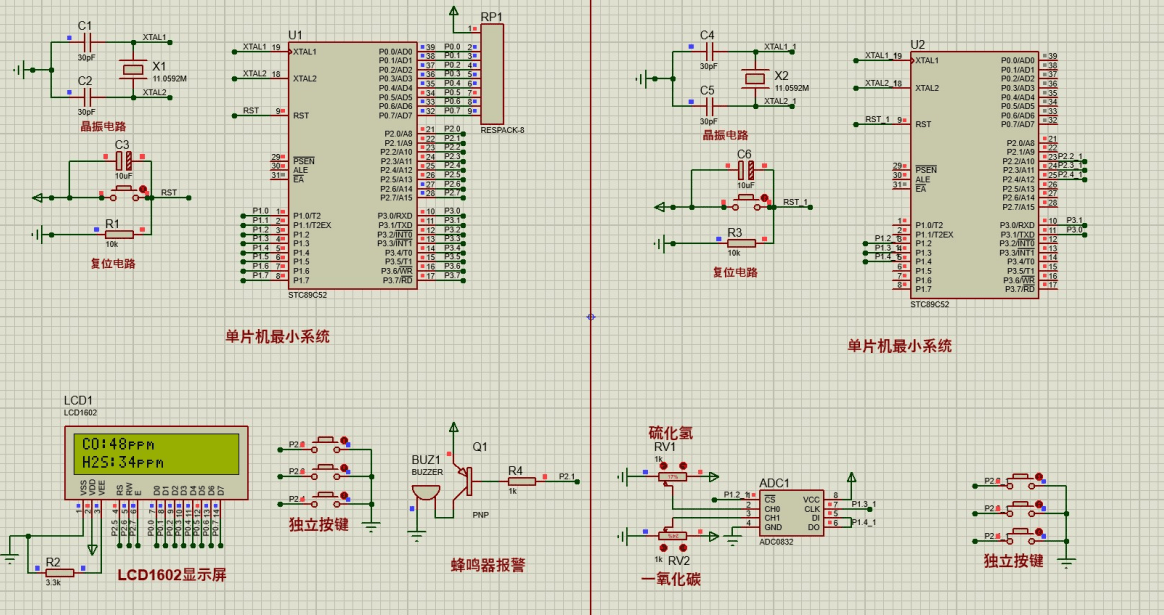Click the right red adjust dot below RV2
This screenshot has height=615, width=1164.
click(683, 546)
